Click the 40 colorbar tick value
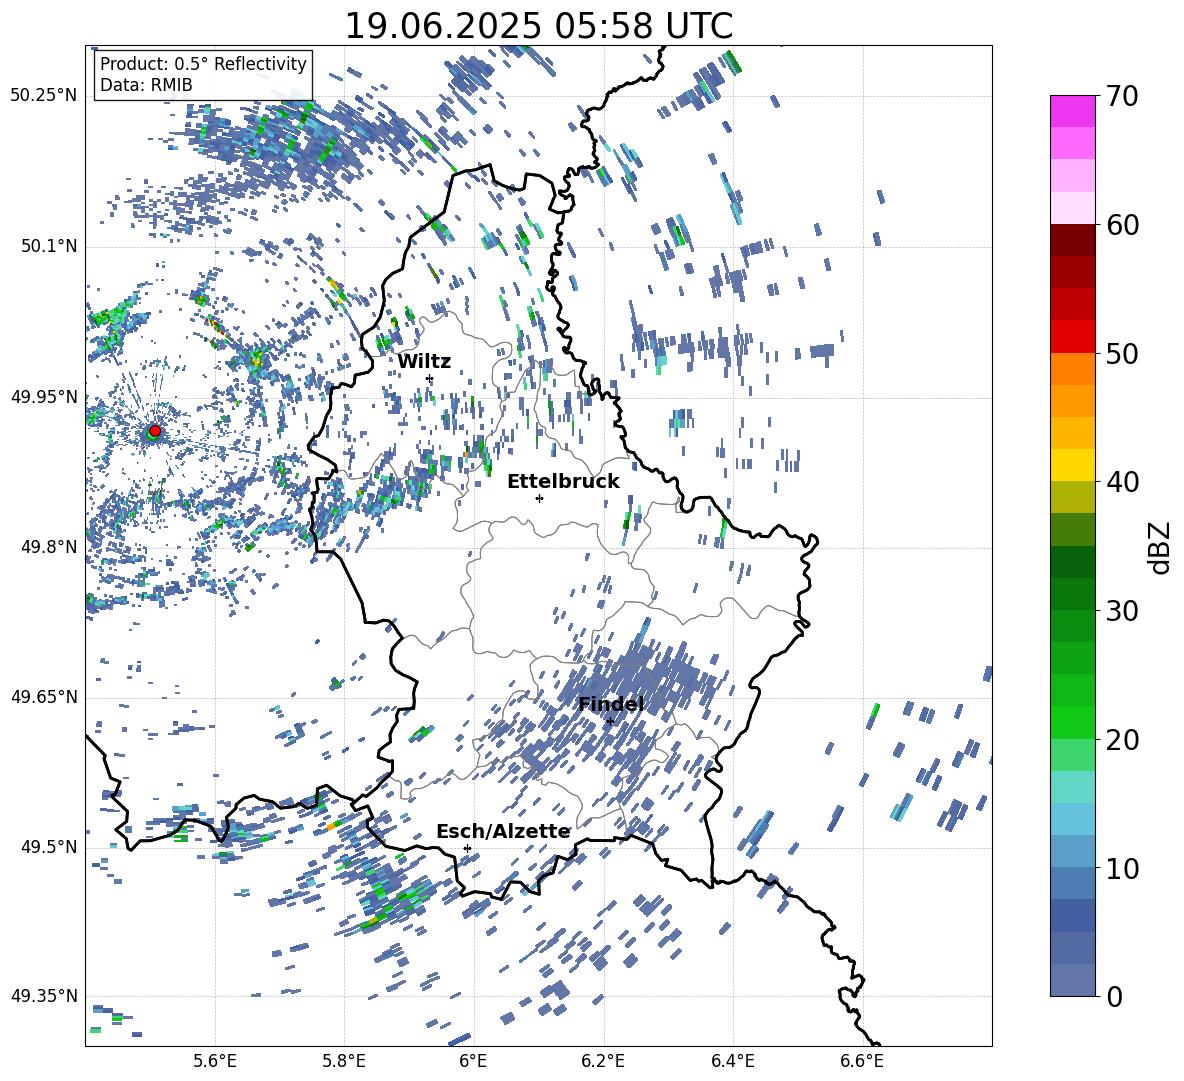Viewport: 1184px width, 1081px height. pos(1122,482)
